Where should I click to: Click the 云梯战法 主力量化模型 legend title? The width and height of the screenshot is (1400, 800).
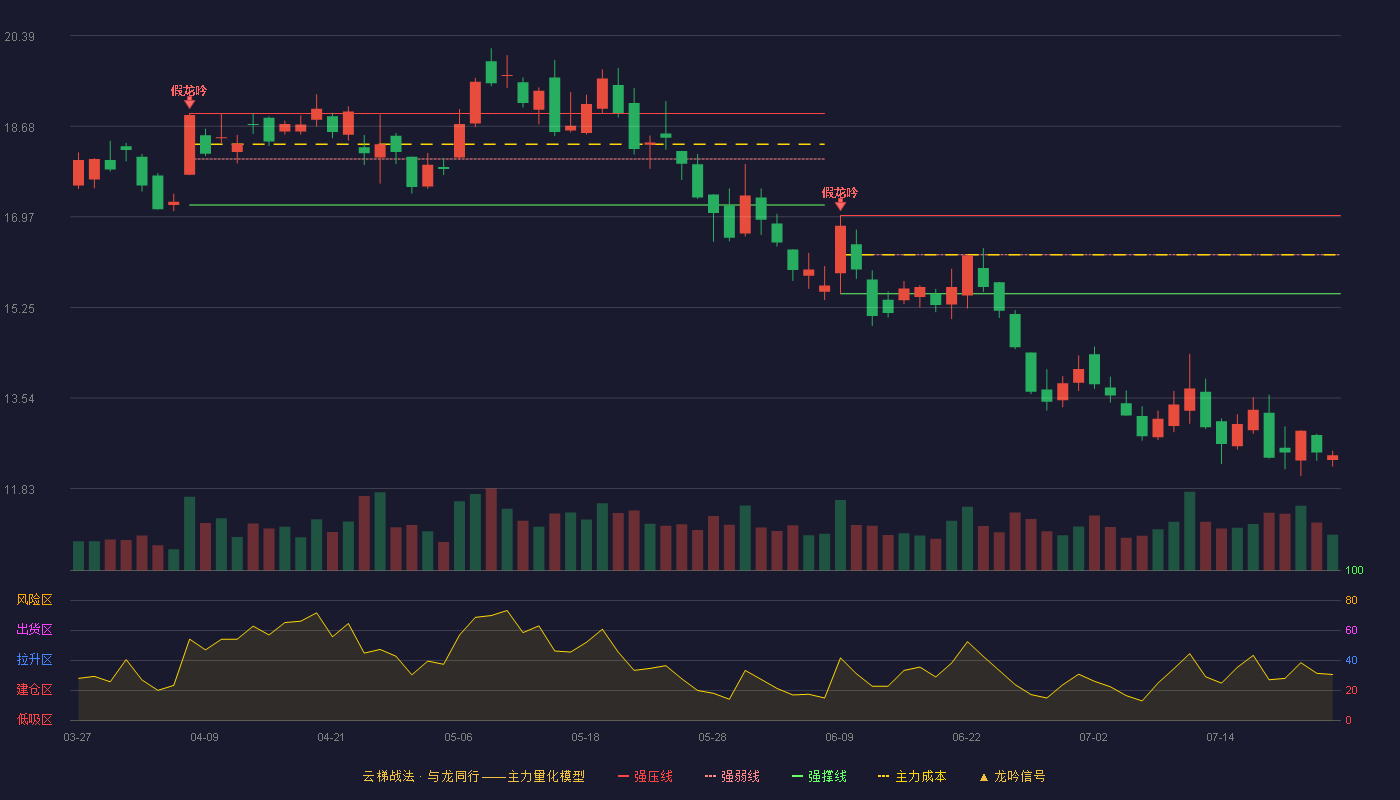point(473,776)
